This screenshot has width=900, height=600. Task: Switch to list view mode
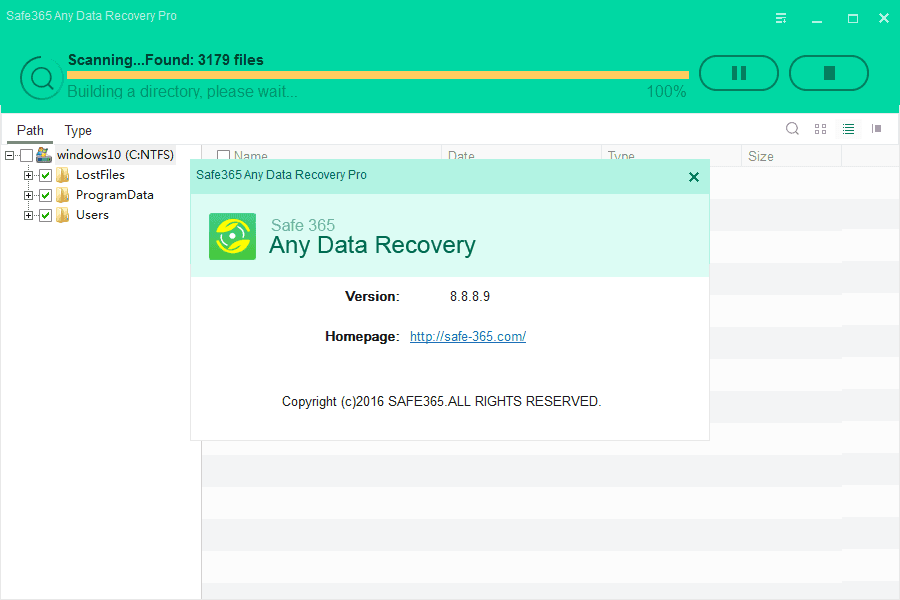click(848, 129)
